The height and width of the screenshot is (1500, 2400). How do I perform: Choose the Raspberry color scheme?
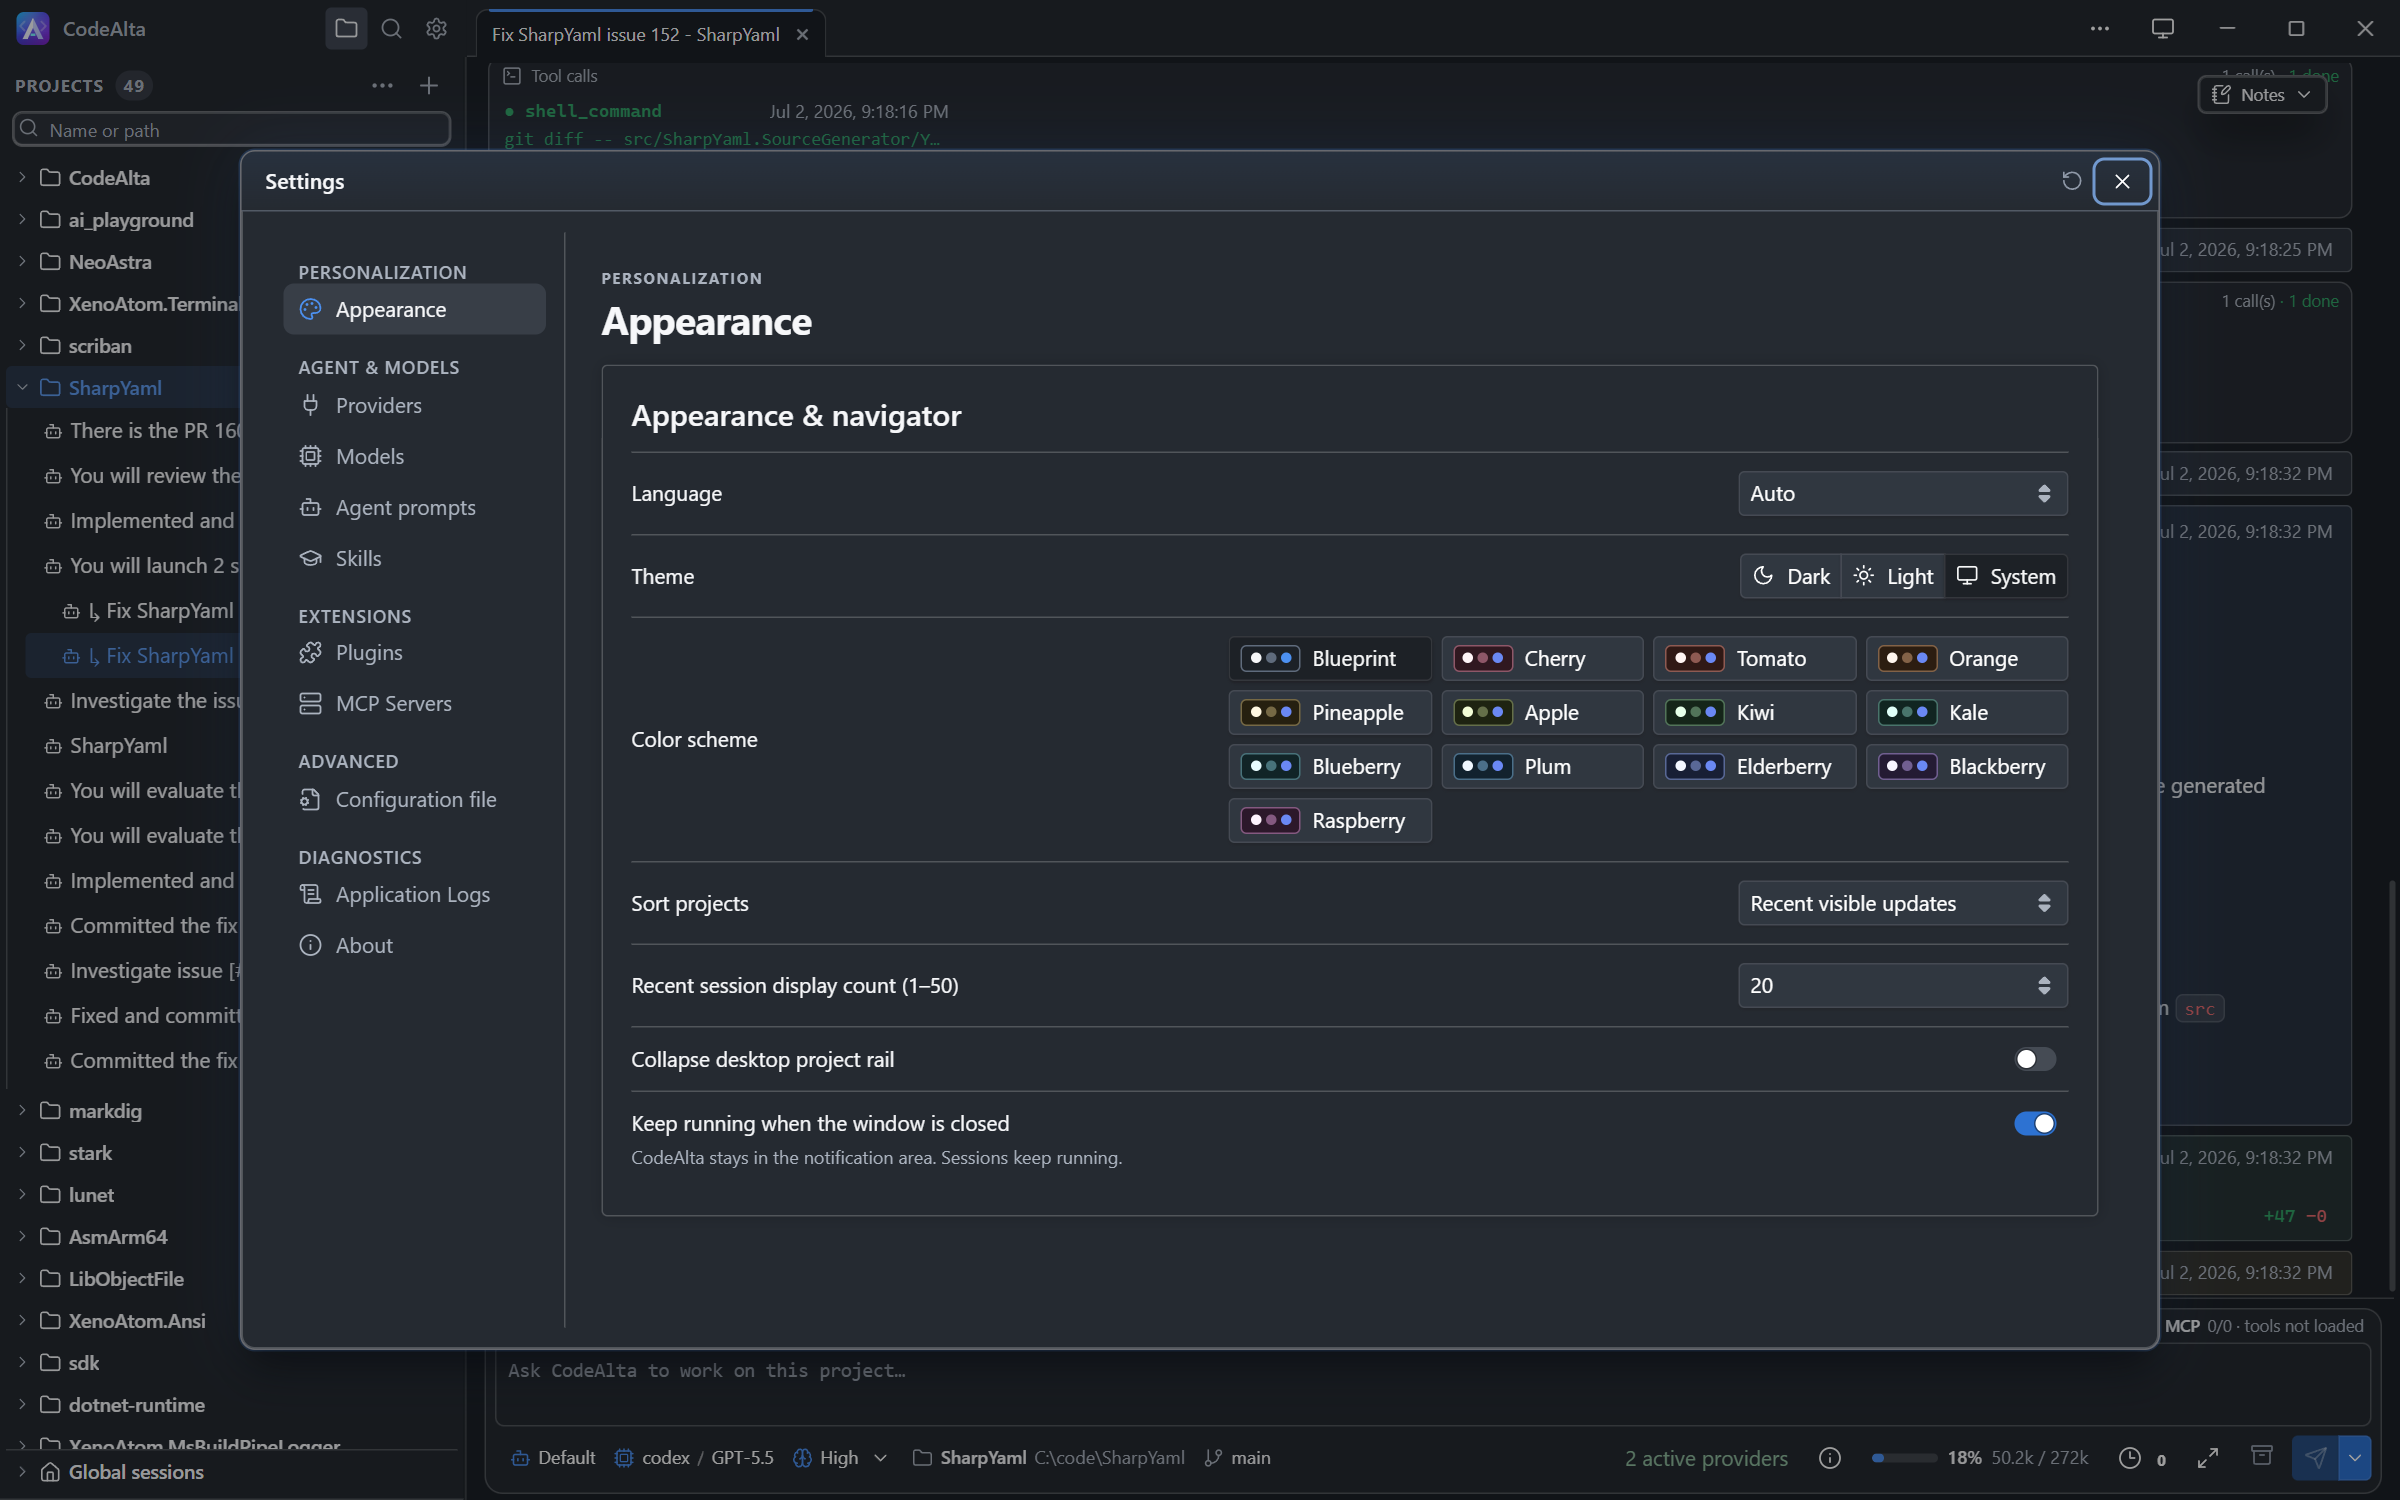click(1329, 820)
